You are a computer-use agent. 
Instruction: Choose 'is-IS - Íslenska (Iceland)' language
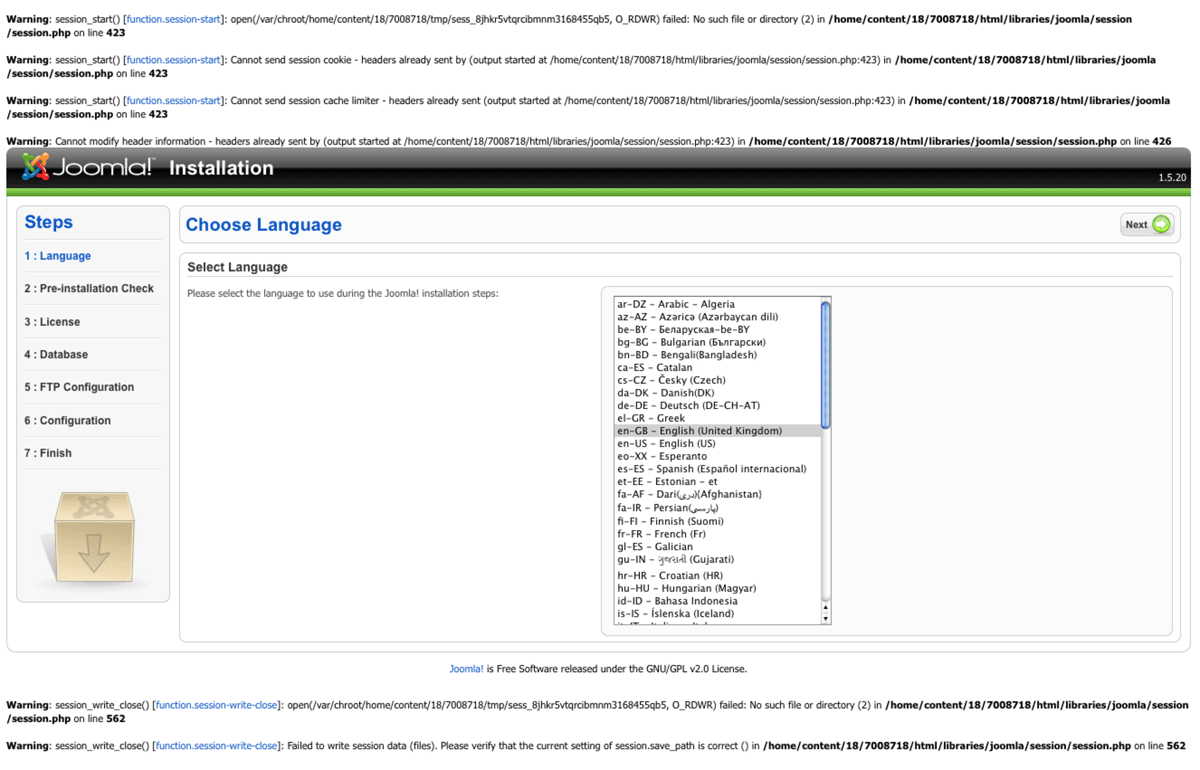[x=717, y=614]
